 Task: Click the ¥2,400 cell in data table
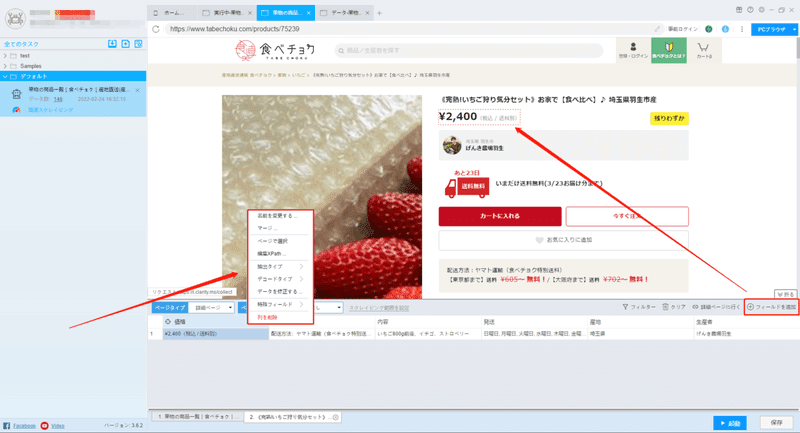pyautogui.click(x=215, y=334)
